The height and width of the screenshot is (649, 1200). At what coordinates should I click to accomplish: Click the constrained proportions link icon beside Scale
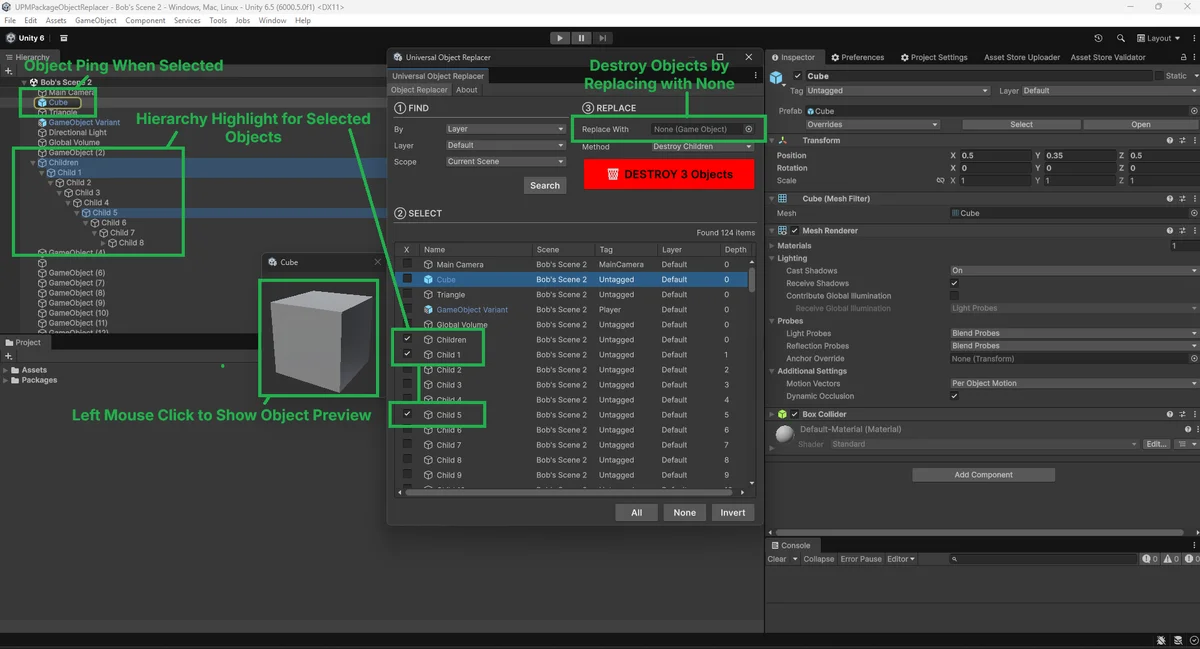pos(939,181)
